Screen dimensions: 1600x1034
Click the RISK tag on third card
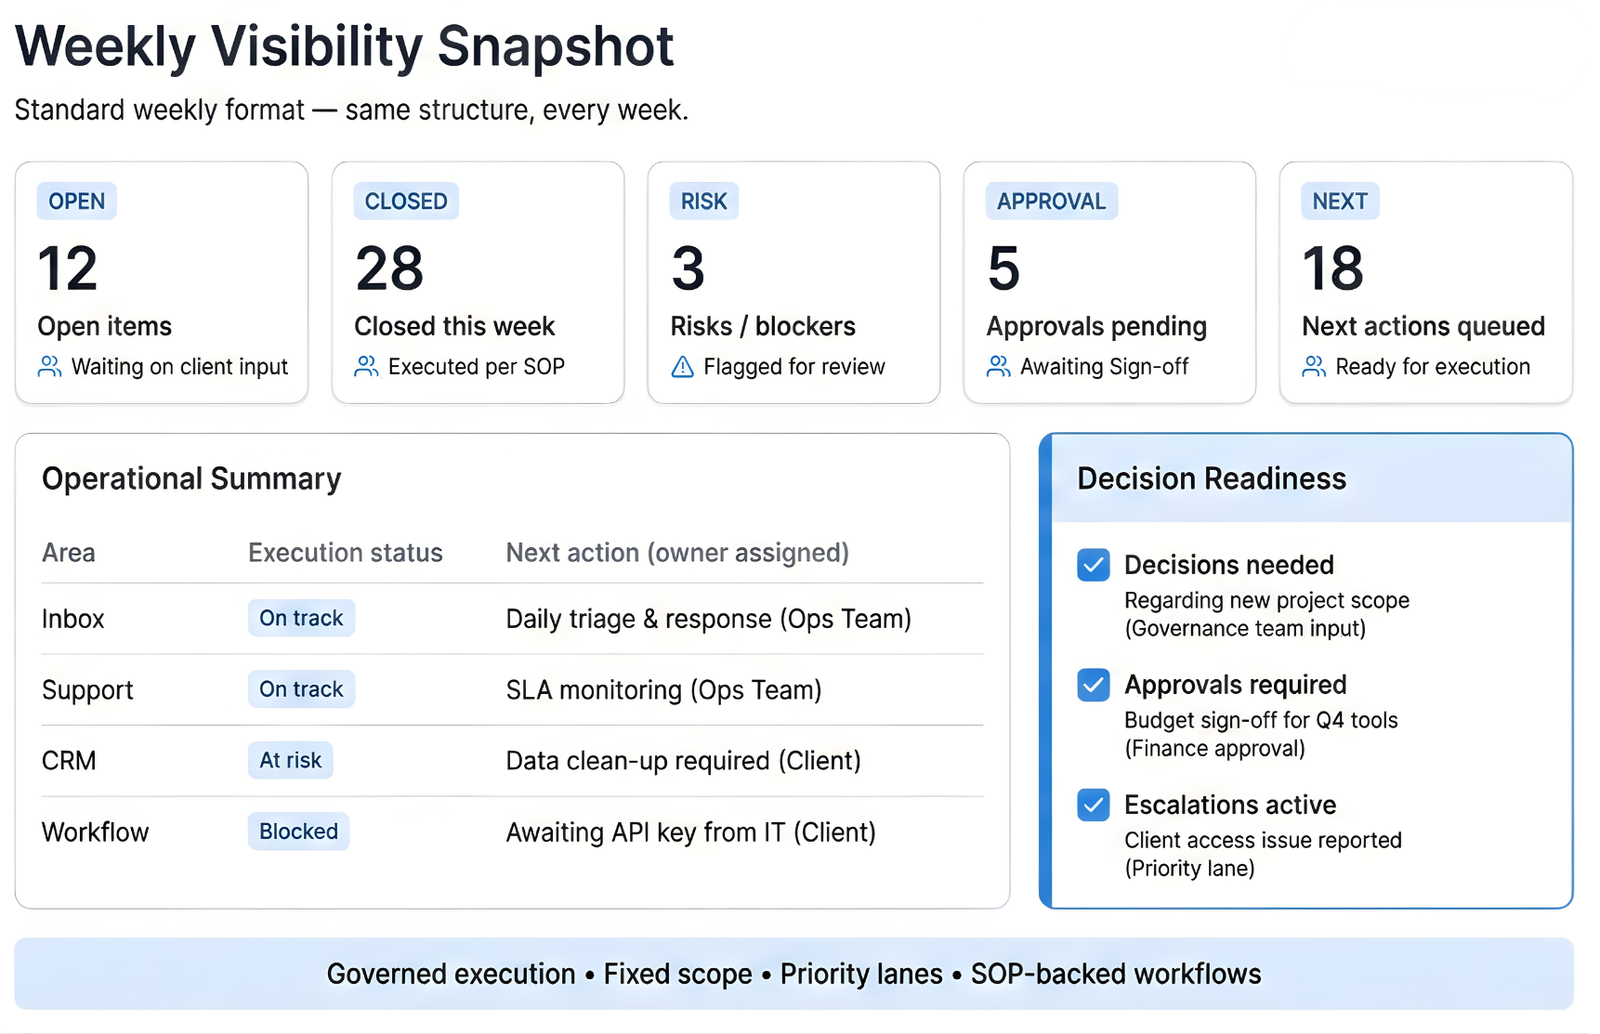(704, 201)
